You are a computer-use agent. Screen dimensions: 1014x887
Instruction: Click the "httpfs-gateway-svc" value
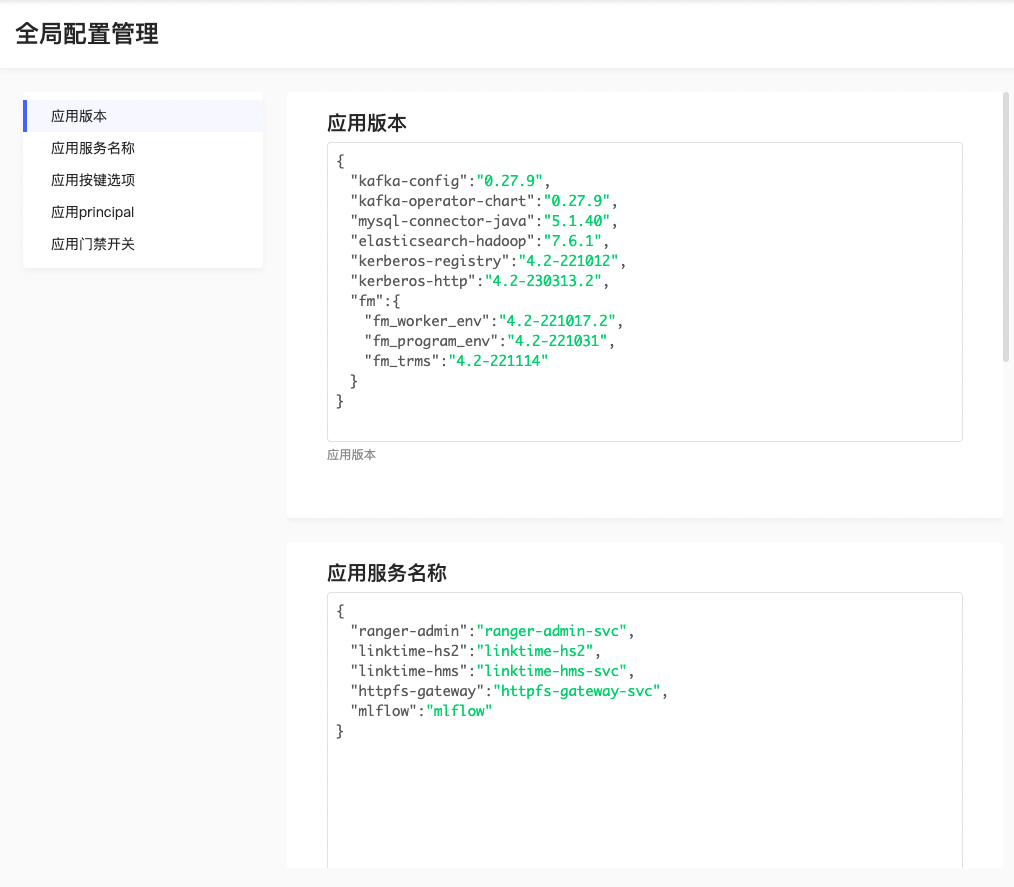(x=577, y=691)
